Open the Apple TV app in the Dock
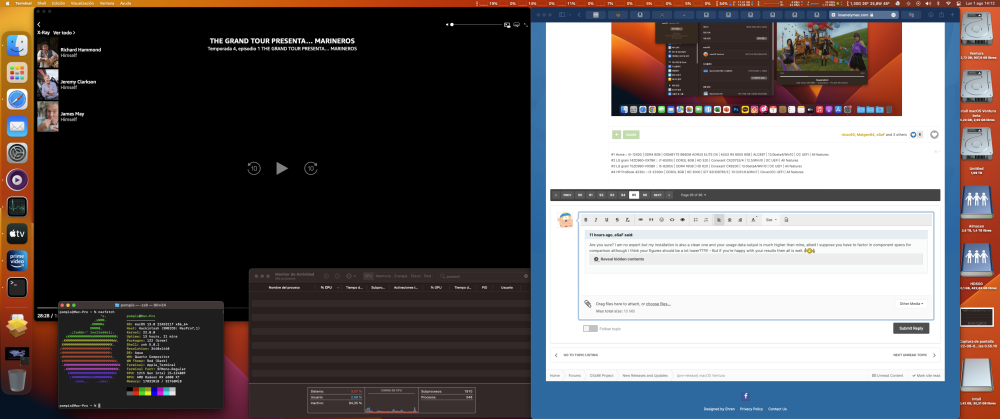1000x419 pixels. (x=17, y=233)
